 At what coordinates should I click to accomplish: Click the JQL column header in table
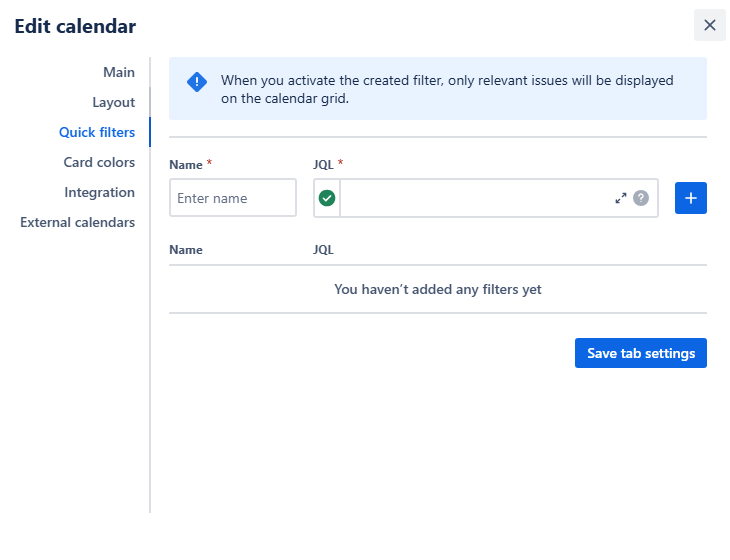[323, 250]
